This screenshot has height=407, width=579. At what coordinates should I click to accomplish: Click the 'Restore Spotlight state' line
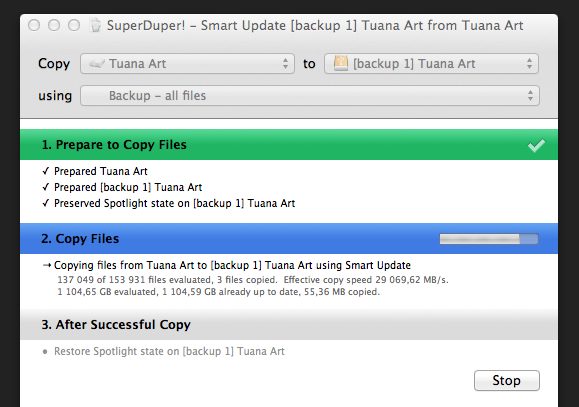click(163, 351)
